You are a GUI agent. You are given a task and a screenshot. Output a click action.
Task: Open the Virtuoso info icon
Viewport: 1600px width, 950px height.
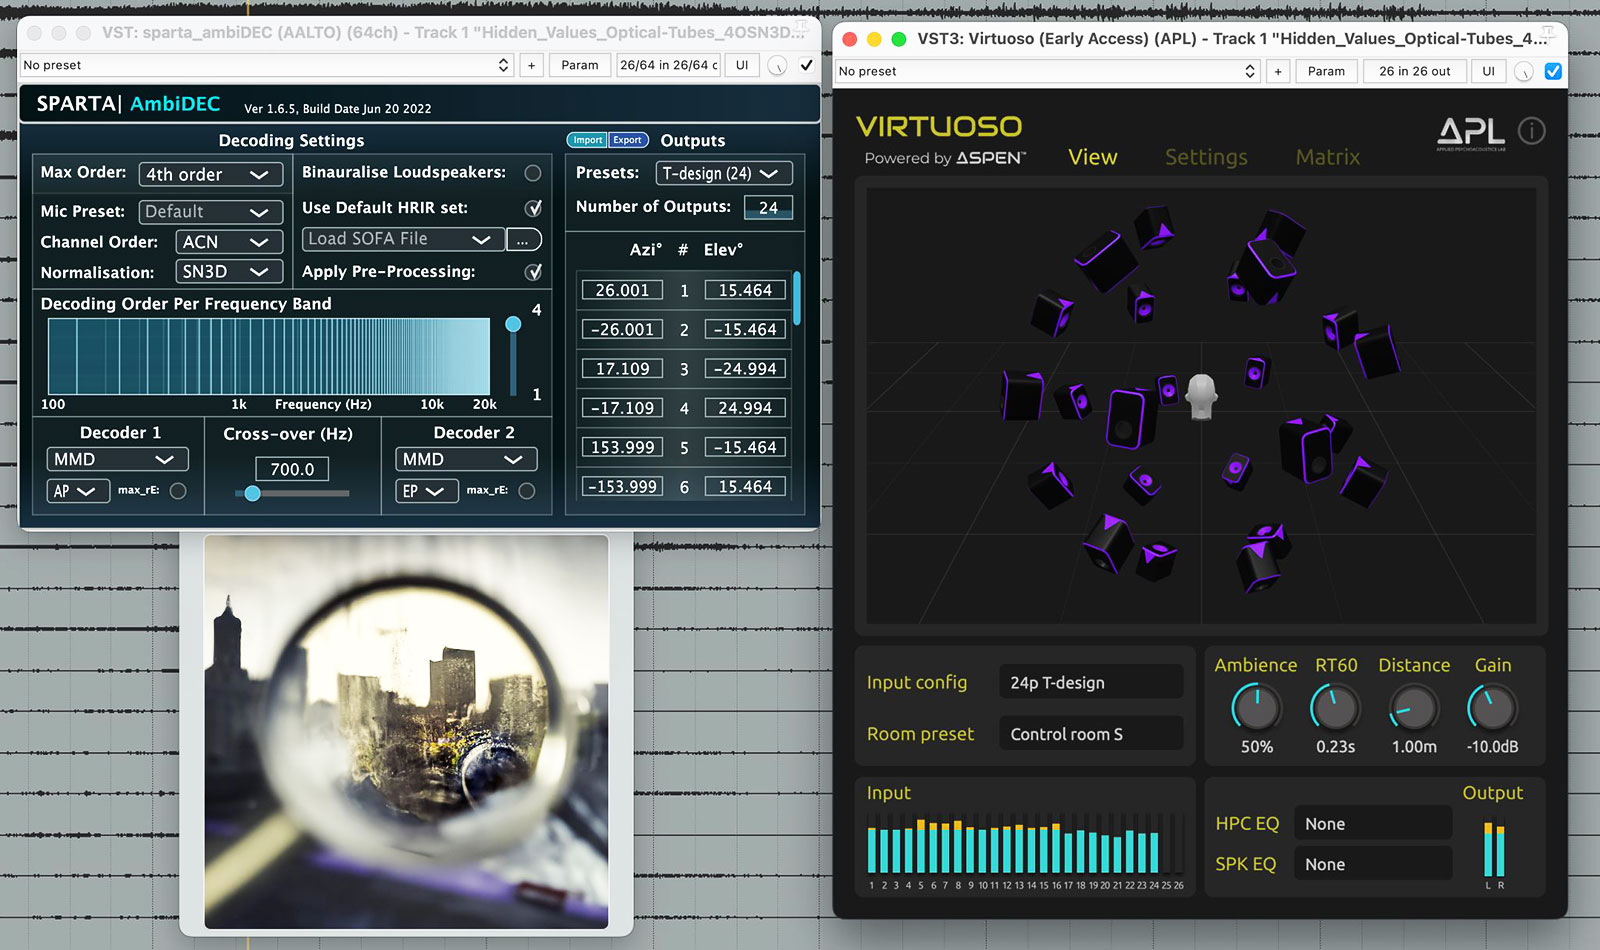[1531, 131]
